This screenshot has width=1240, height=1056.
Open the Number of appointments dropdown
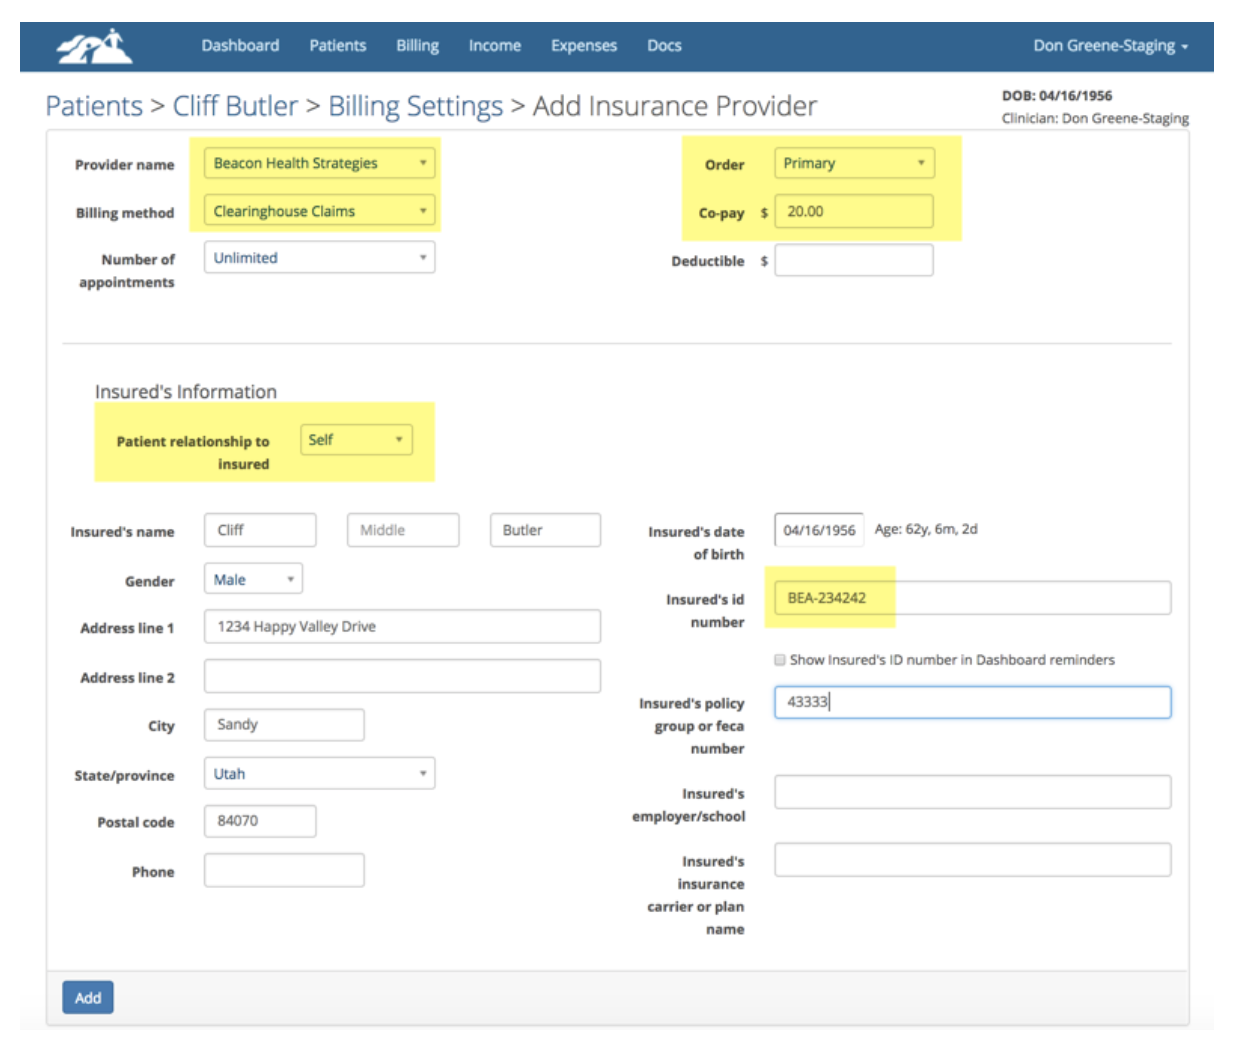pos(320,258)
